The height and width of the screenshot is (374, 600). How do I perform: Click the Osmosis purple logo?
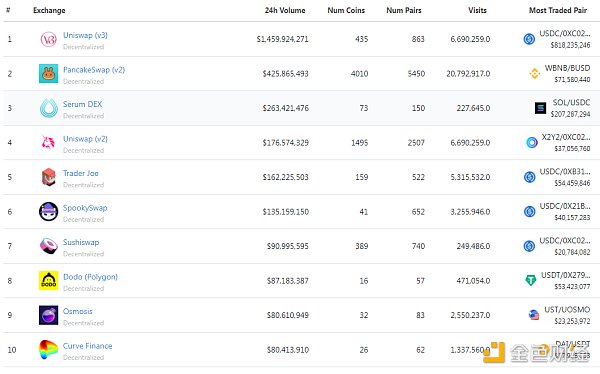pos(49,315)
